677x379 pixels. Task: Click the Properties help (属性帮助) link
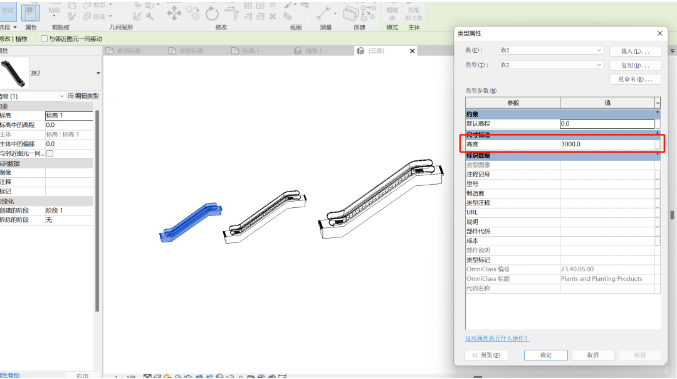coord(9,375)
